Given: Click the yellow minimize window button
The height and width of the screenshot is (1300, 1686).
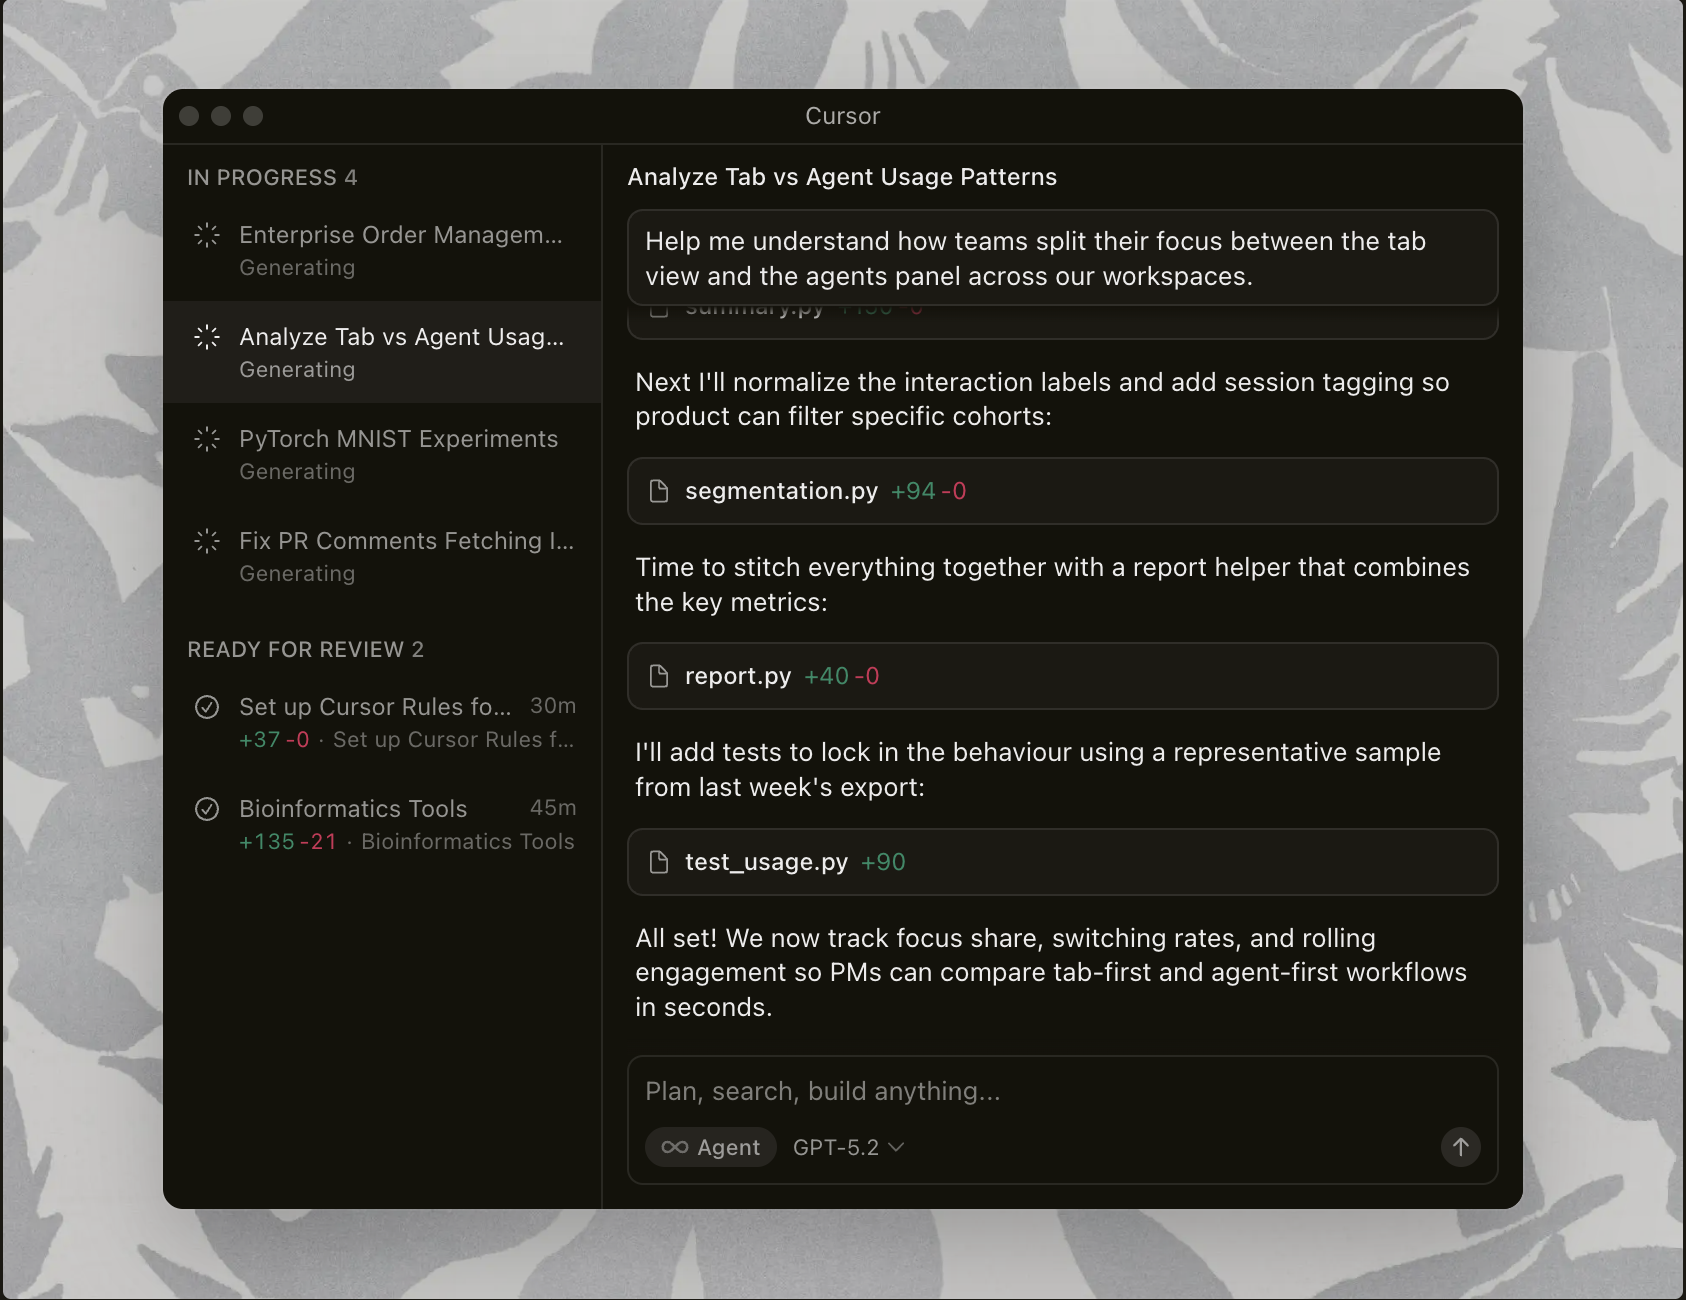Looking at the screenshot, I should click(x=221, y=116).
